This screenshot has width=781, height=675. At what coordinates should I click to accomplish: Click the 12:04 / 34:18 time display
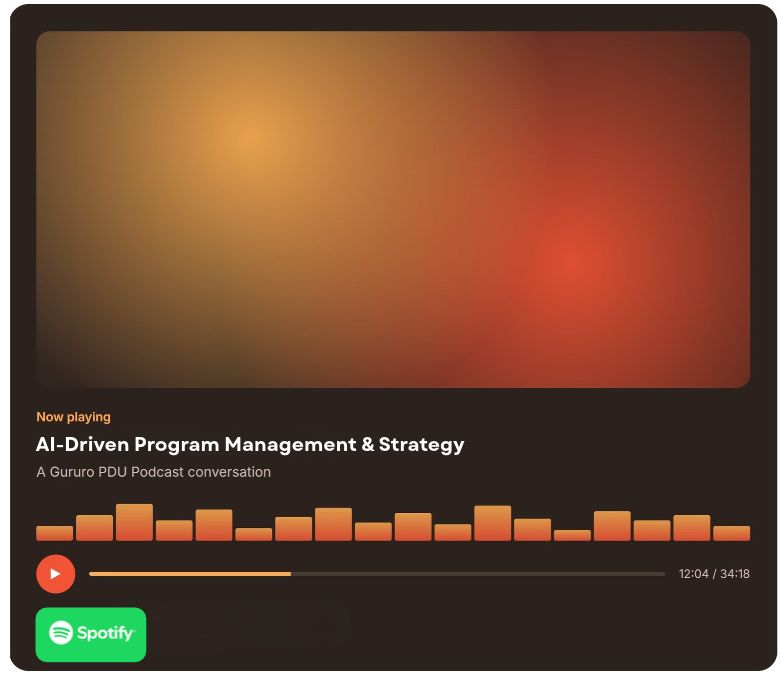tap(714, 574)
